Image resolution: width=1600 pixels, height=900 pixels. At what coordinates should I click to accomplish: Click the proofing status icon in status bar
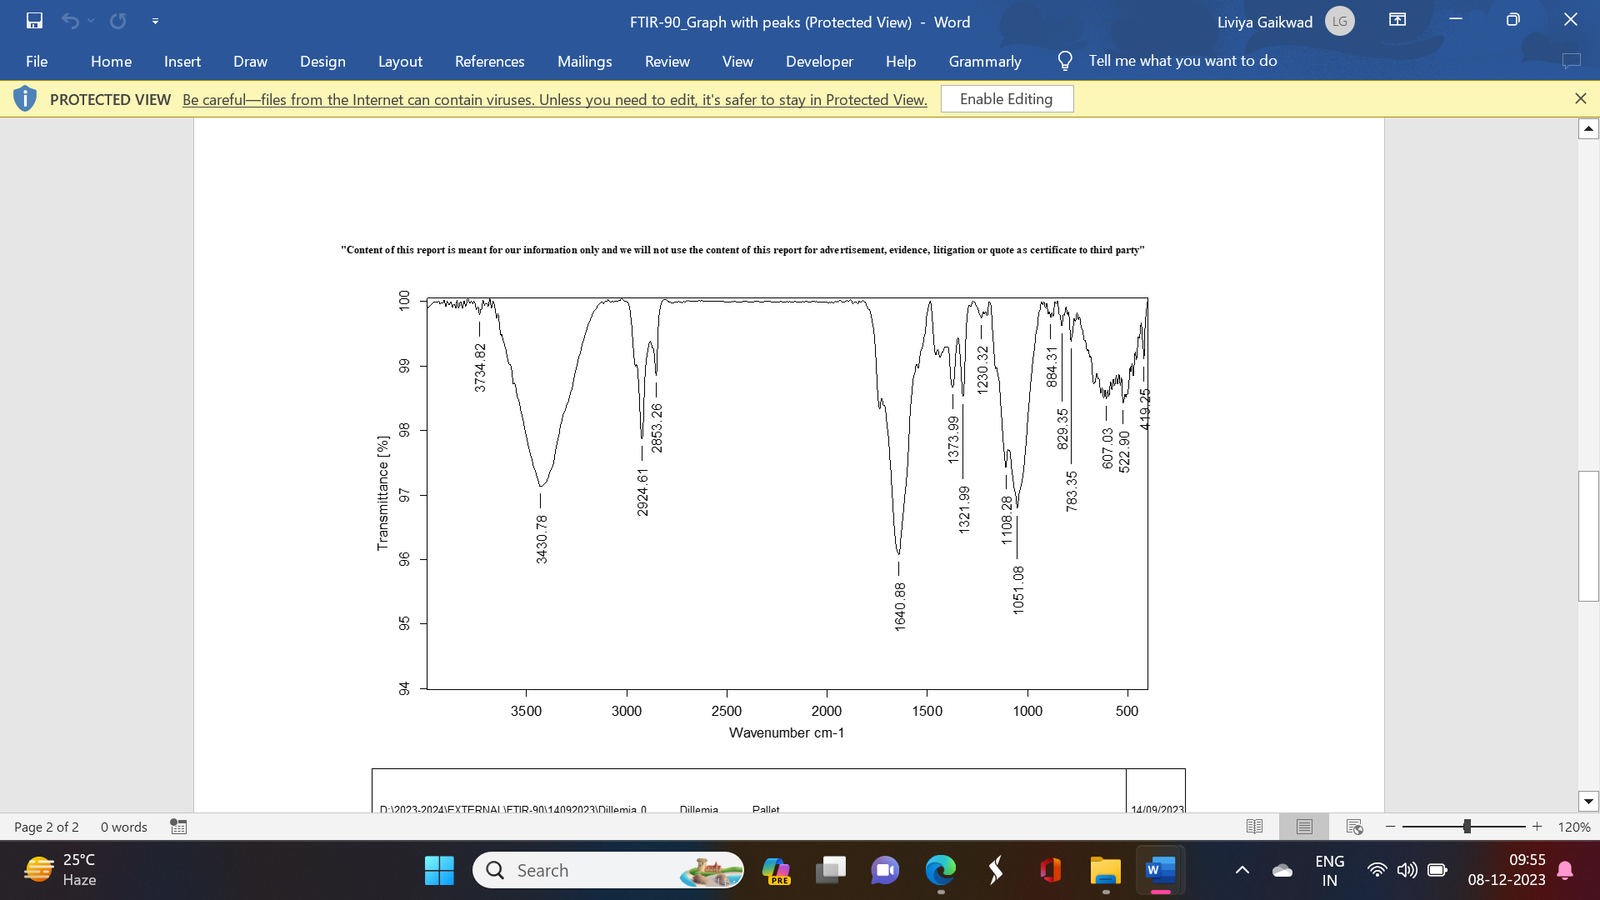(179, 827)
